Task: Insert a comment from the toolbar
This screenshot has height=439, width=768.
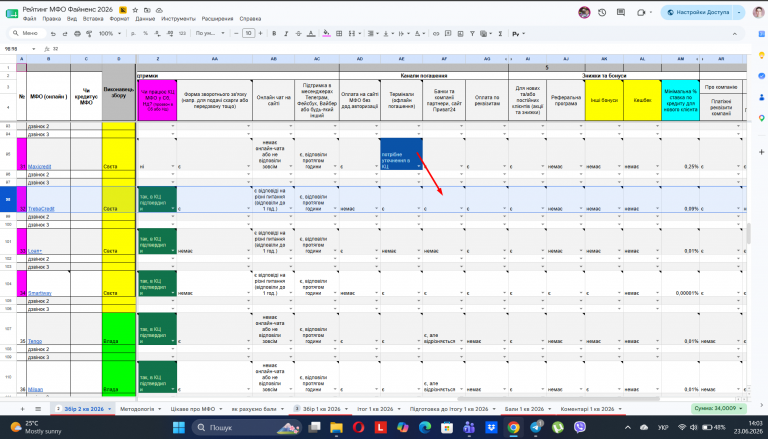Action: (x=448, y=33)
